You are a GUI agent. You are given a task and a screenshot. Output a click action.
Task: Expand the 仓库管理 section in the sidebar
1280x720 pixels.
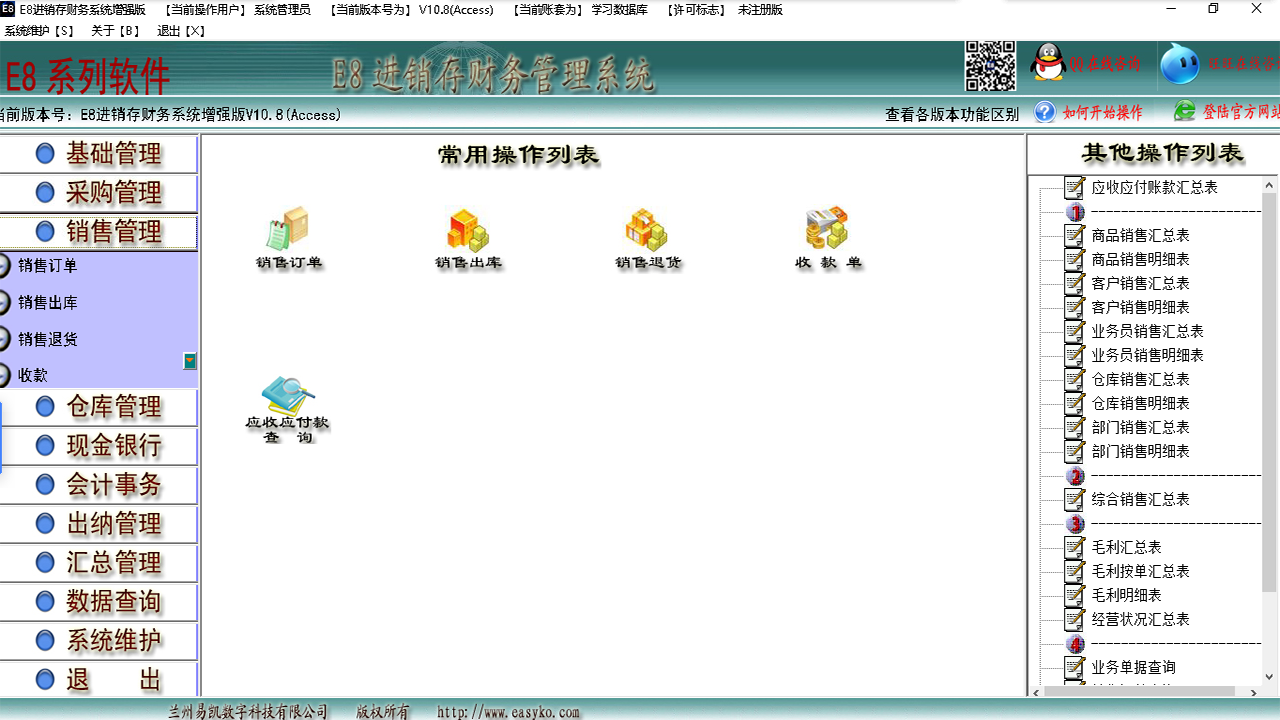pos(100,407)
